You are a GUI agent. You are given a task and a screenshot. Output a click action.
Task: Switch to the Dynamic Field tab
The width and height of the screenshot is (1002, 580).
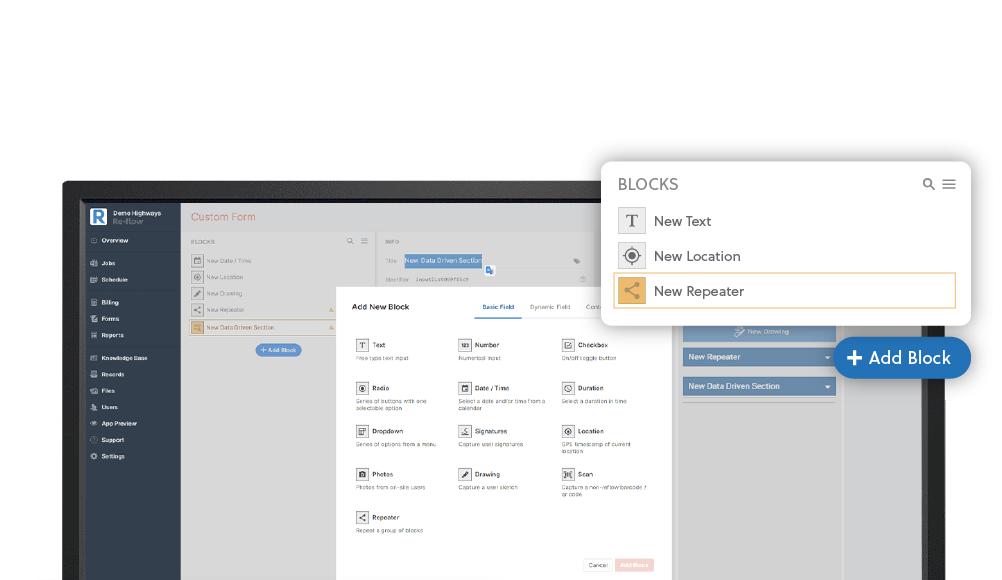pos(549,307)
